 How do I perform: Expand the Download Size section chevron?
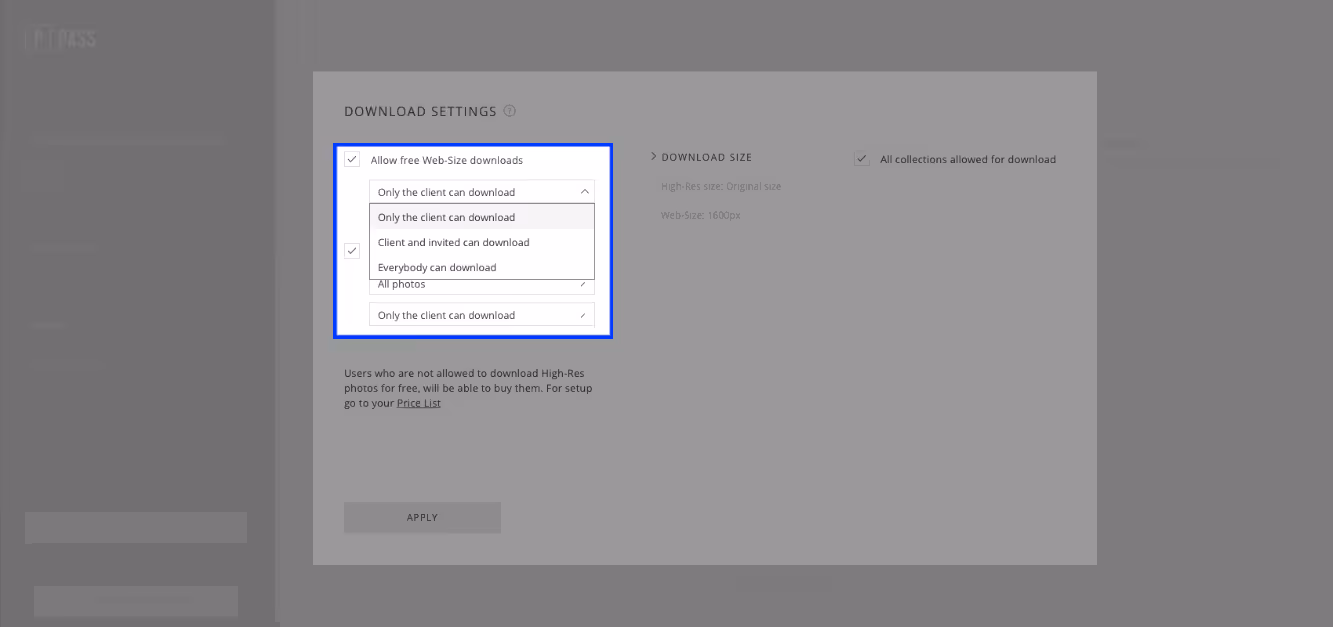pyautogui.click(x=654, y=156)
